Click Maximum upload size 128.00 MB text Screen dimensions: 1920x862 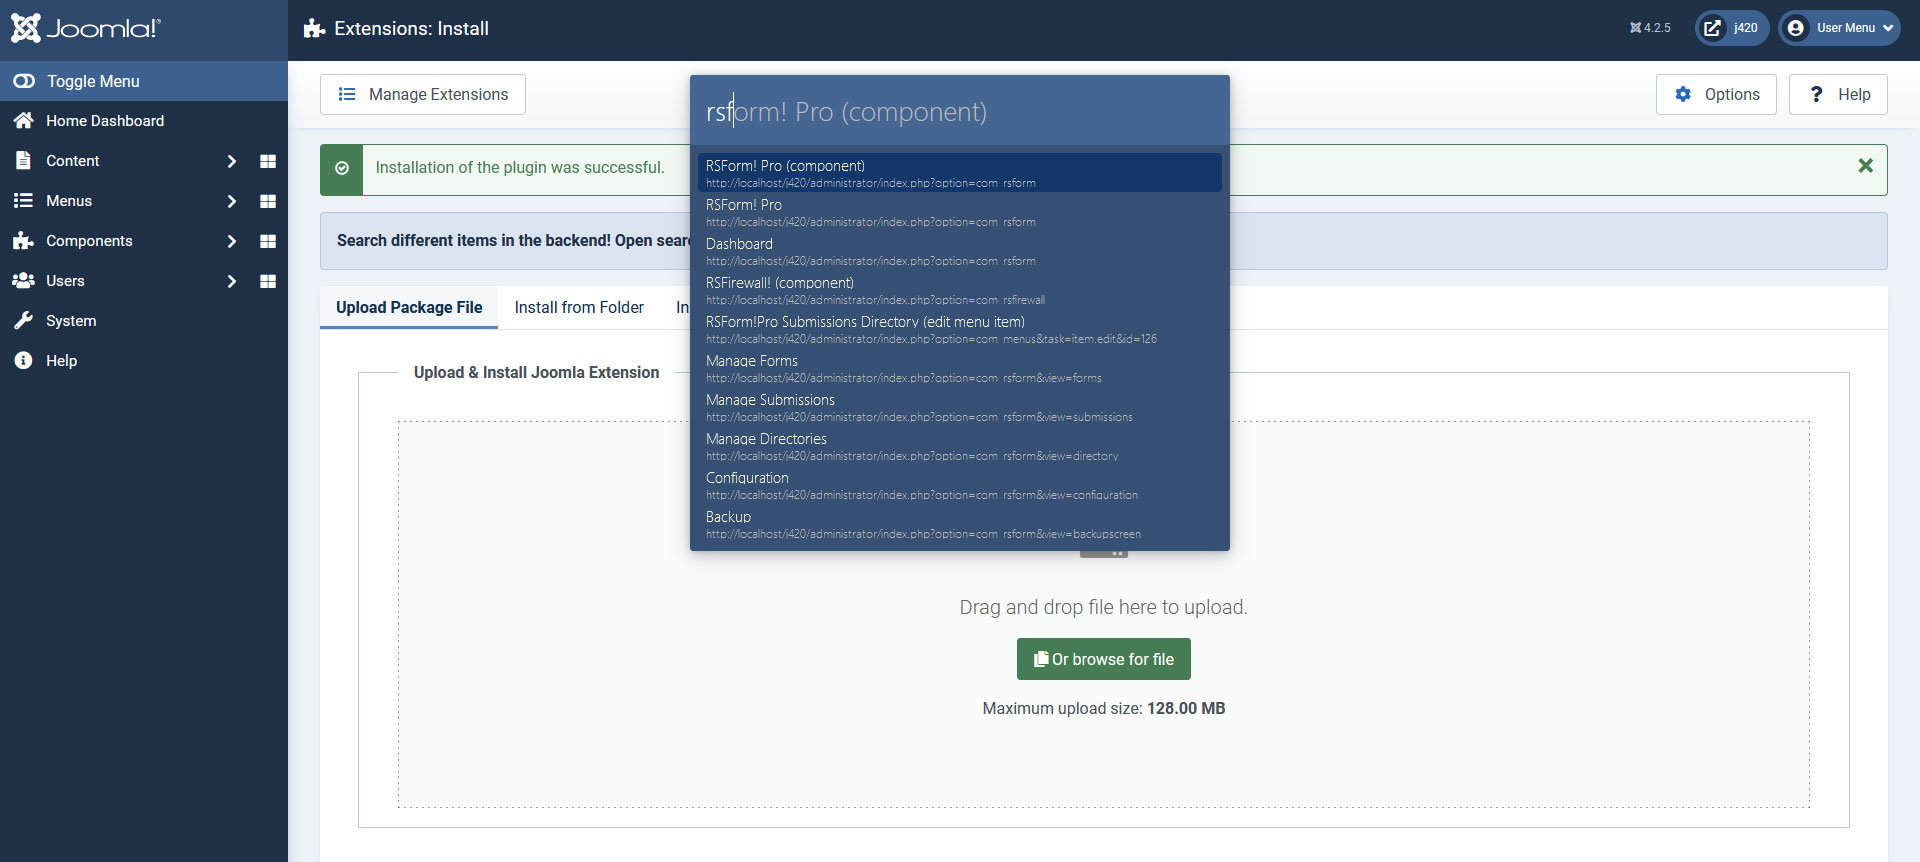(1104, 708)
